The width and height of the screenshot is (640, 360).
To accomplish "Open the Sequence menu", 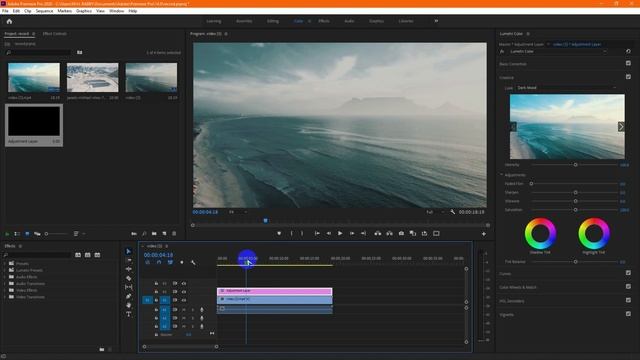I will pyautogui.click(x=44, y=11).
